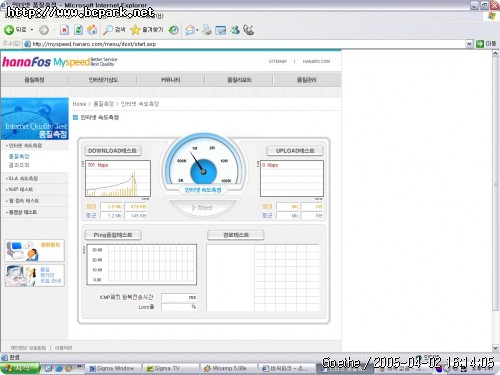Click the Messenger people icon in toolbar
The height and width of the screenshot is (375, 500).
pyautogui.click(x=235, y=30)
